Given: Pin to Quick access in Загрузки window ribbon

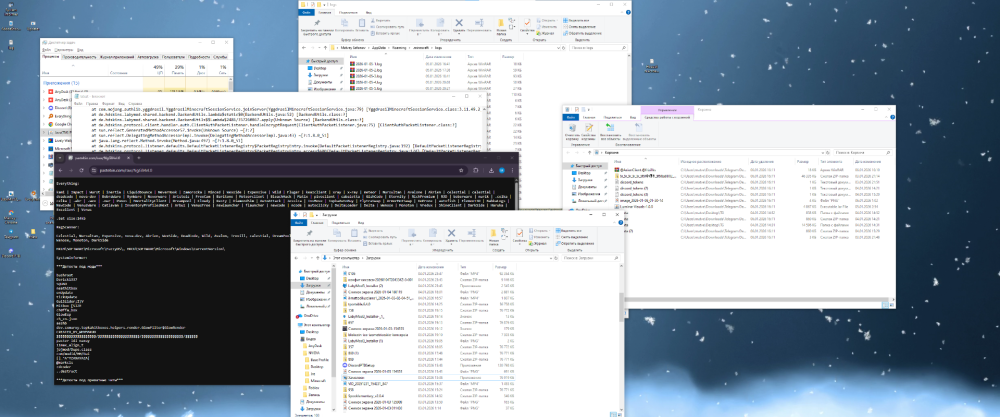Looking at the screenshot, I should pyautogui.click(x=309, y=237).
